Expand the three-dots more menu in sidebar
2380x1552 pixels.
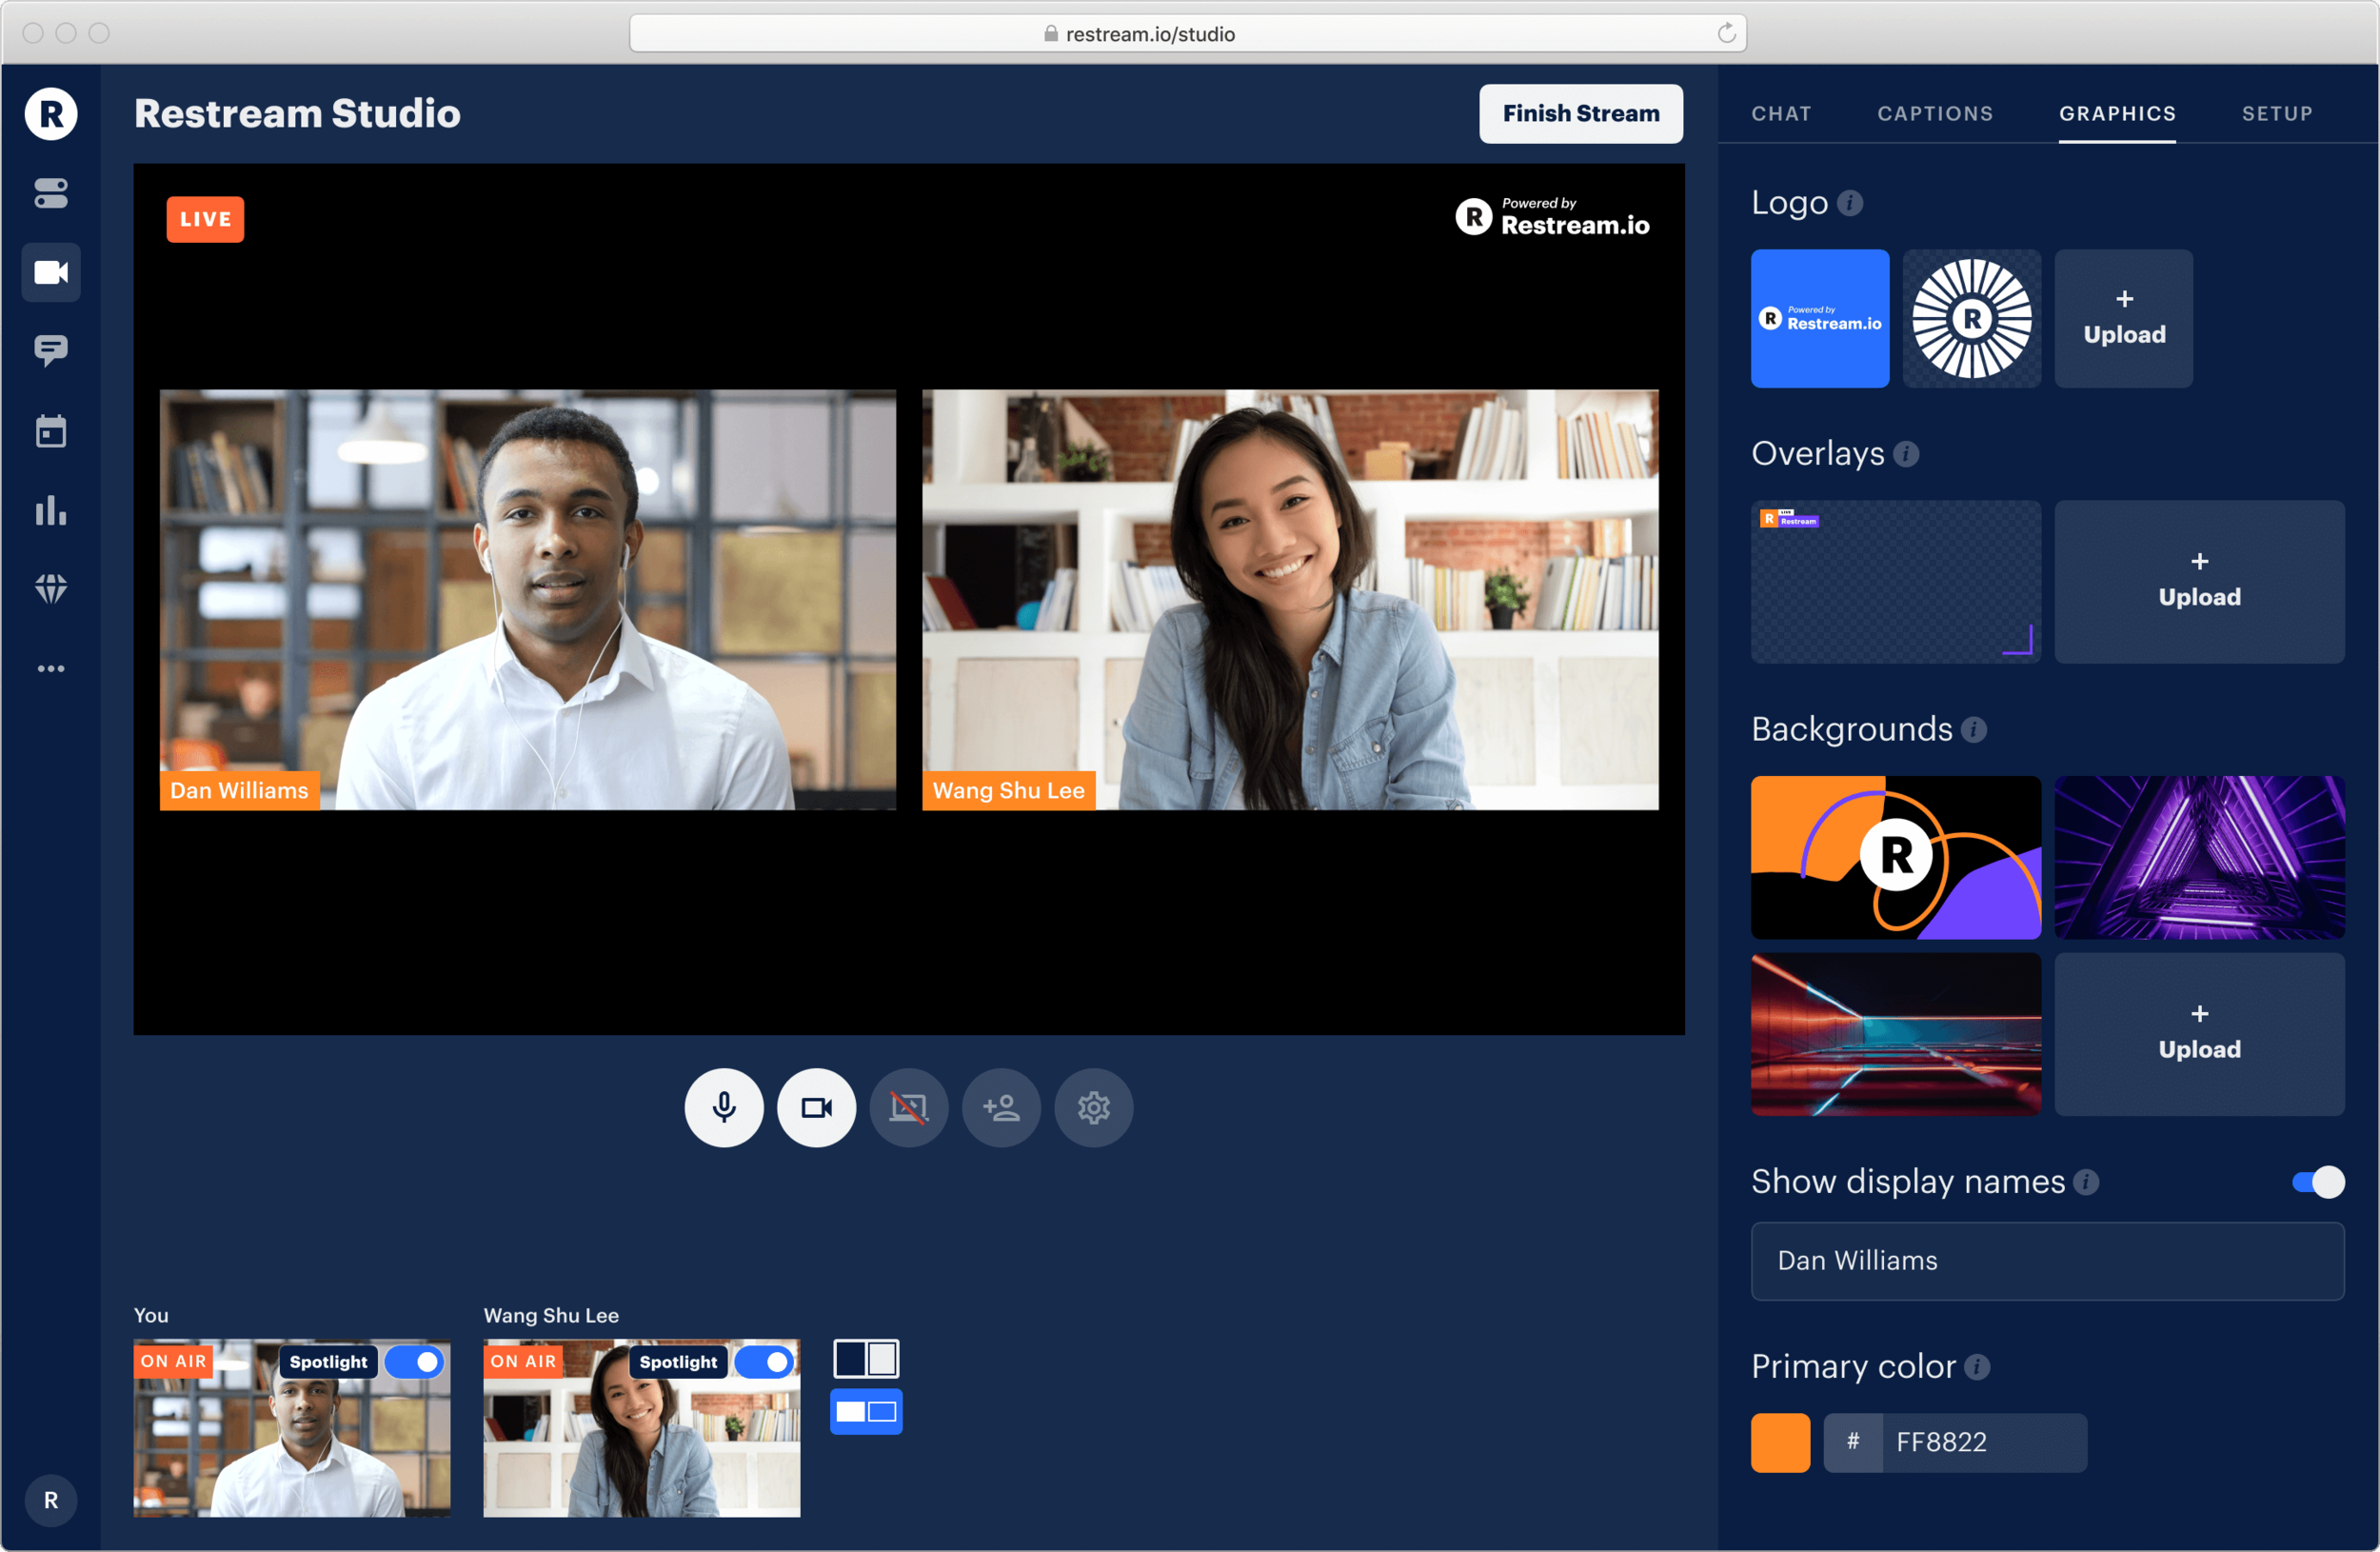51,668
